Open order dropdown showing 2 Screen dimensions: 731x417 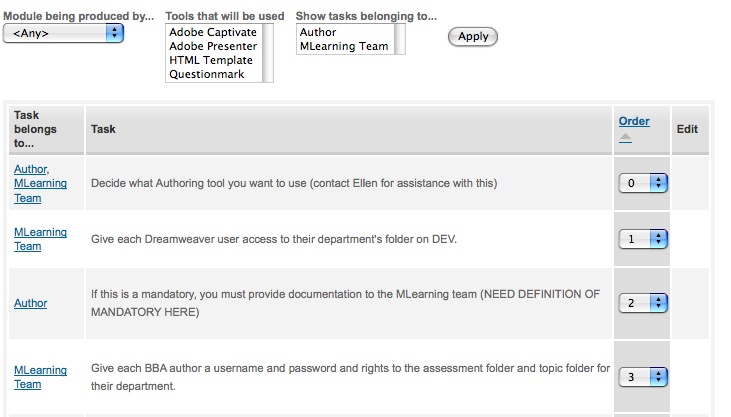643,303
